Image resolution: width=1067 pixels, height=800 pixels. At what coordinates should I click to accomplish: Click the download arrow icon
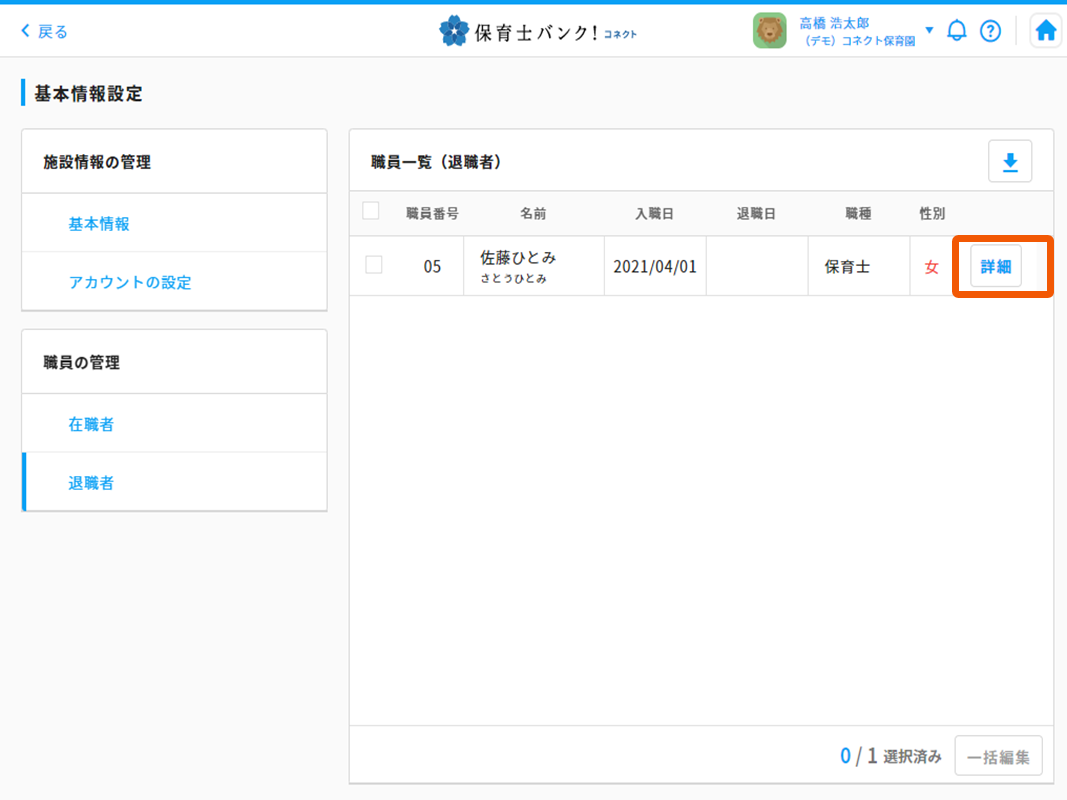1010,162
